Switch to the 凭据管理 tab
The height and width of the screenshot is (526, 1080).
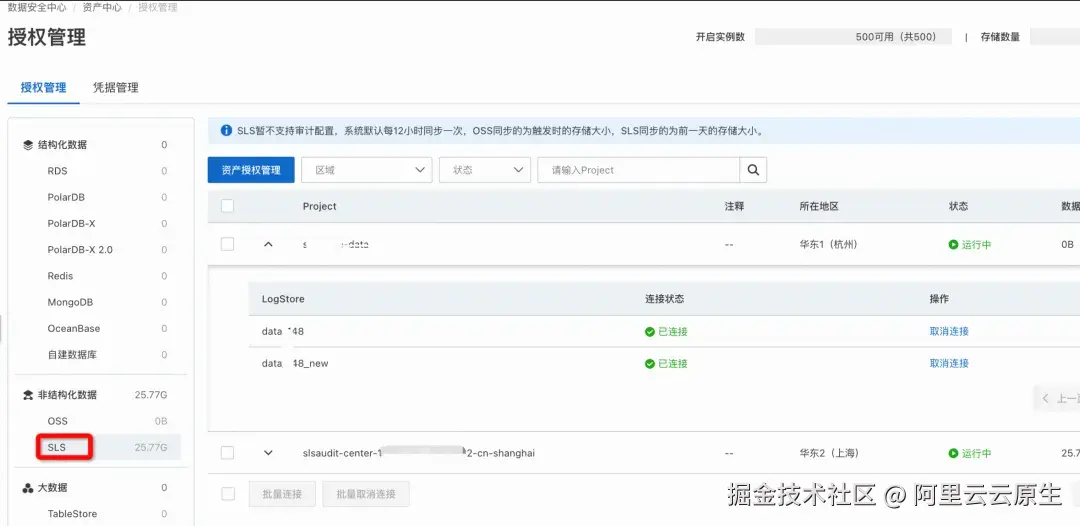coord(116,87)
